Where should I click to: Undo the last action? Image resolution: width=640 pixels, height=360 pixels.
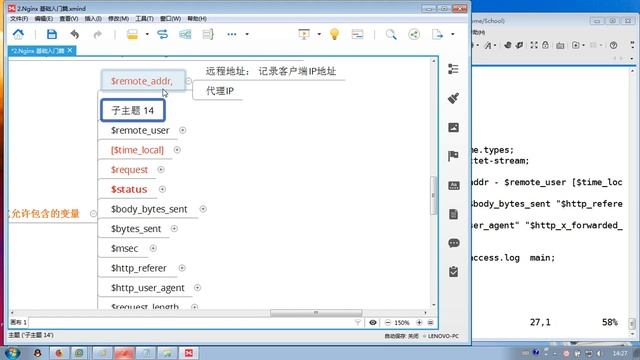[x=75, y=34]
